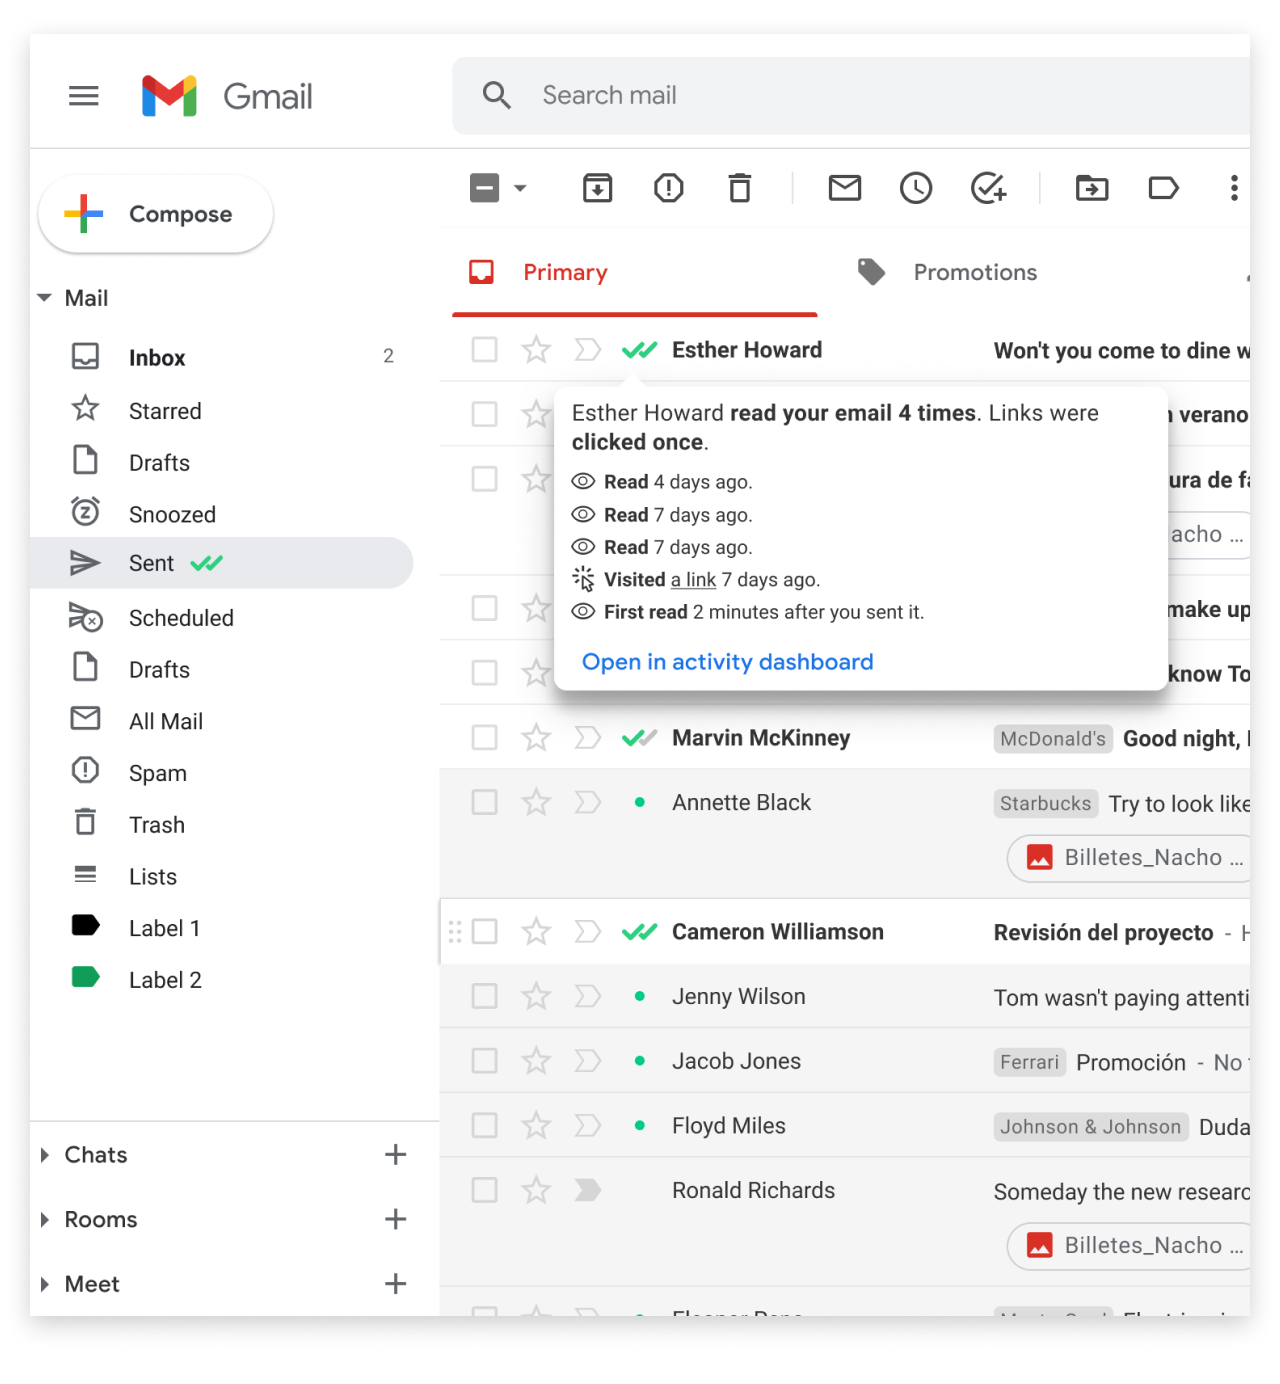The image size is (1280, 1384).
Task: Snooze selected emails with the clock icon
Action: 916,188
